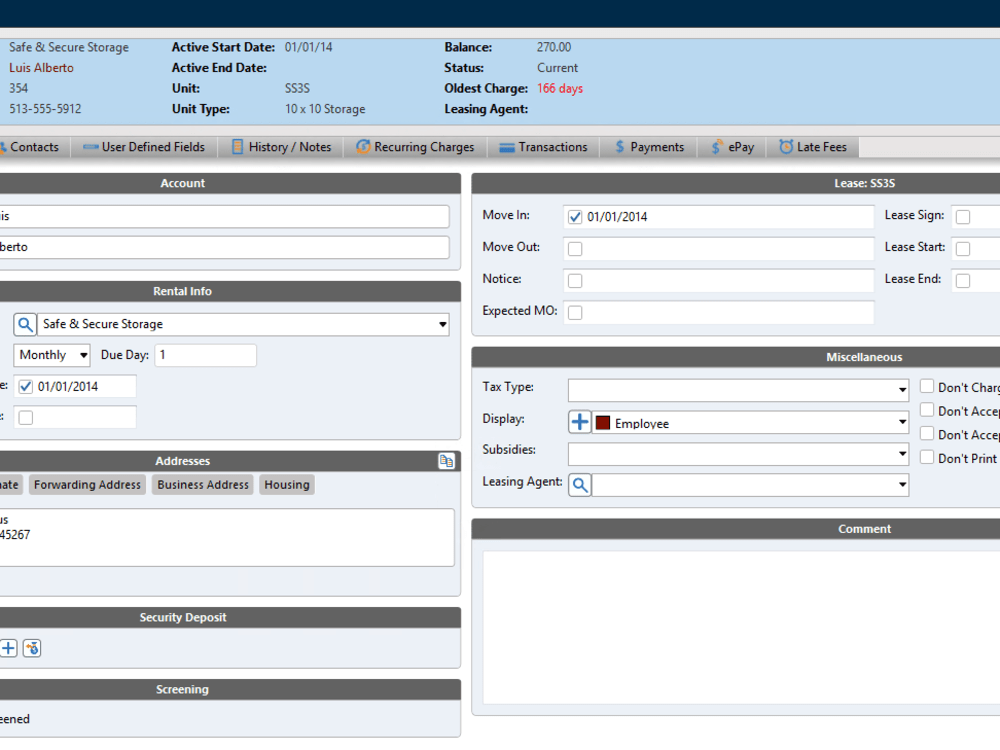This screenshot has width=1000, height=750.
Task: Uncheck the Move In date checkbox
Action: pyautogui.click(x=575, y=217)
